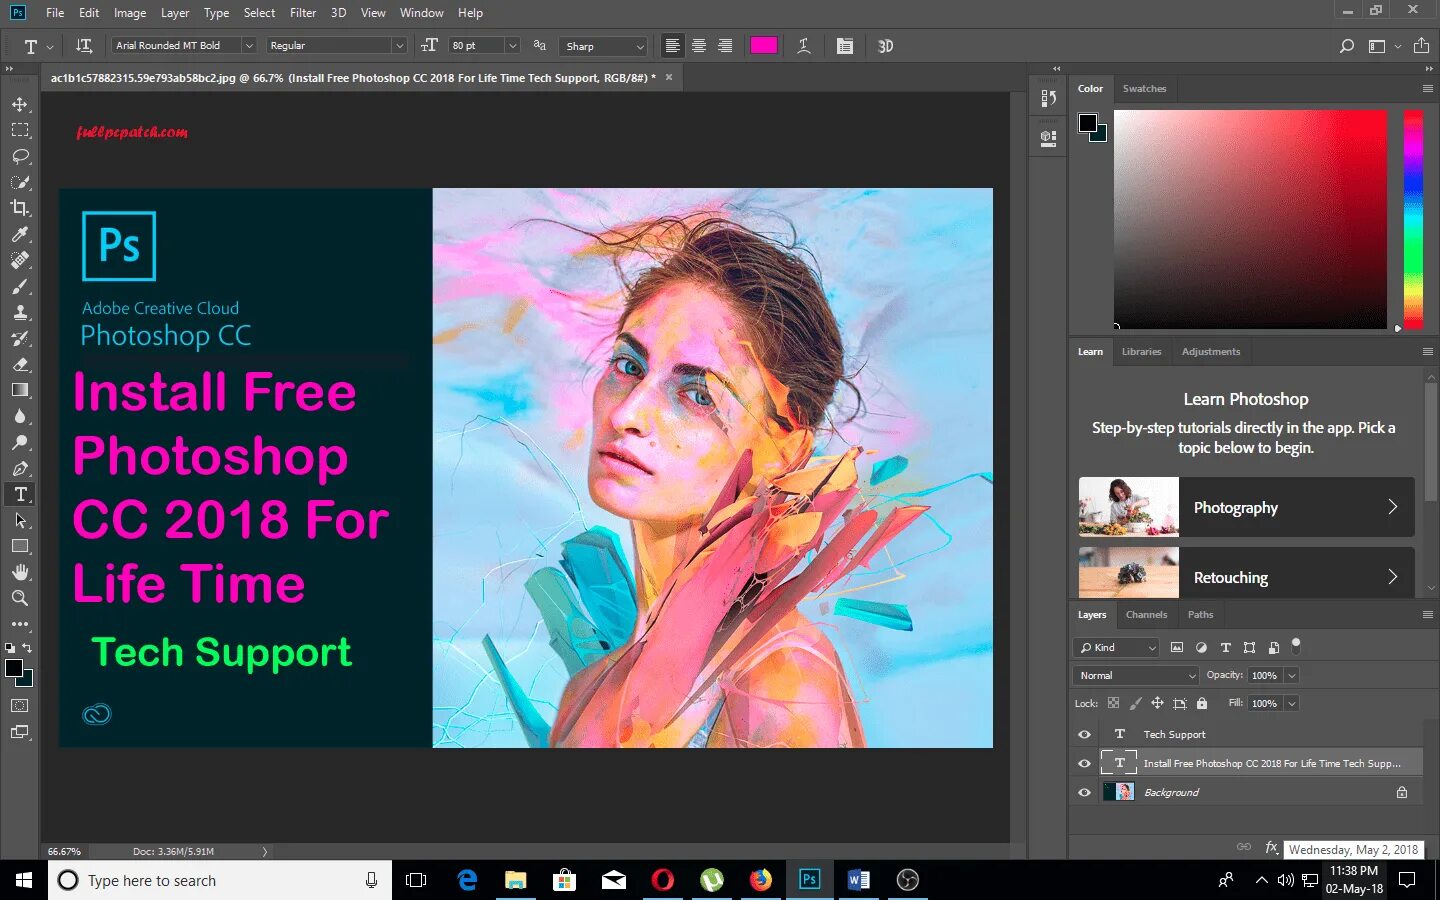Click the 3D text button in options bar

click(x=885, y=46)
